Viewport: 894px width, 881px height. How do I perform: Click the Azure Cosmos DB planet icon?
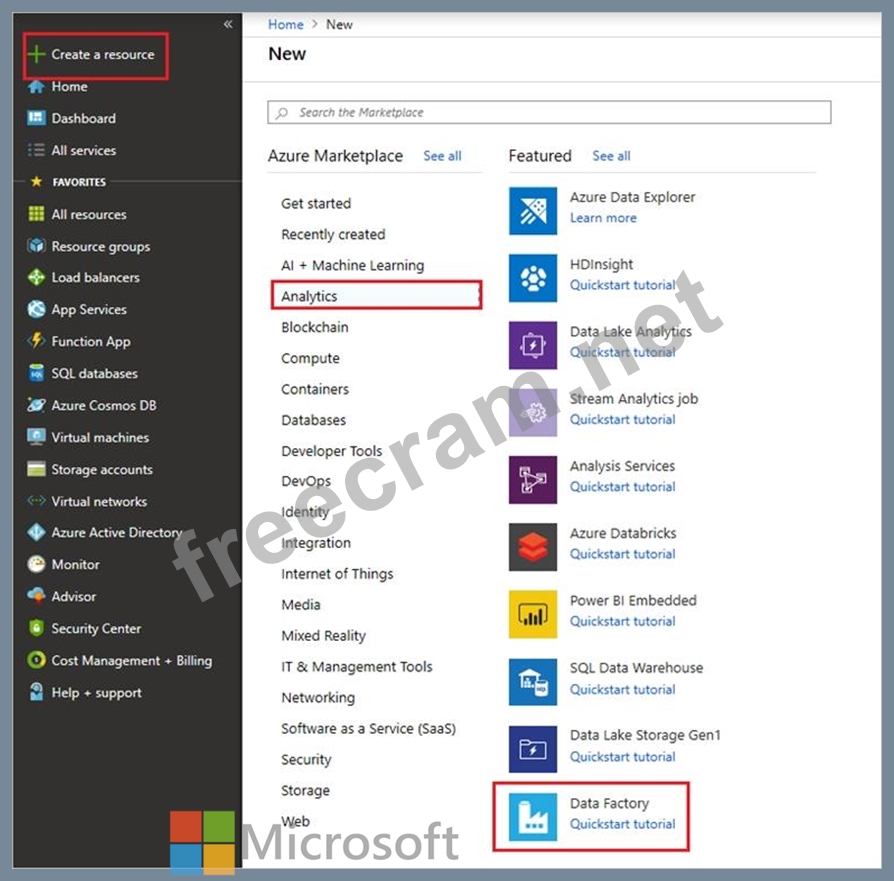[36, 405]
